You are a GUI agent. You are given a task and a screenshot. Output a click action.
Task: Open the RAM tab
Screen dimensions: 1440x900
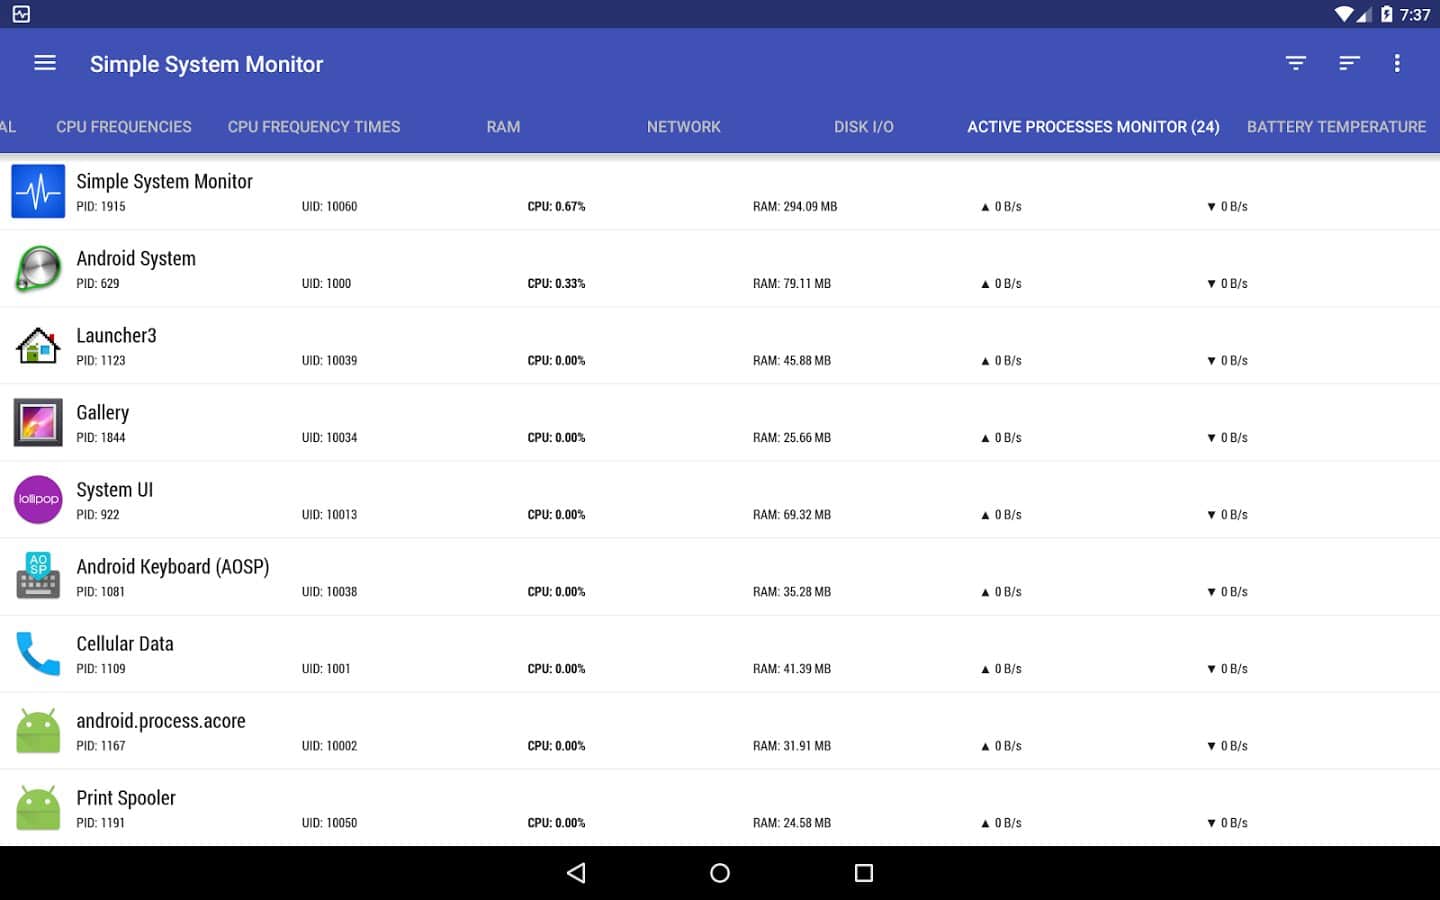[503, 127]
